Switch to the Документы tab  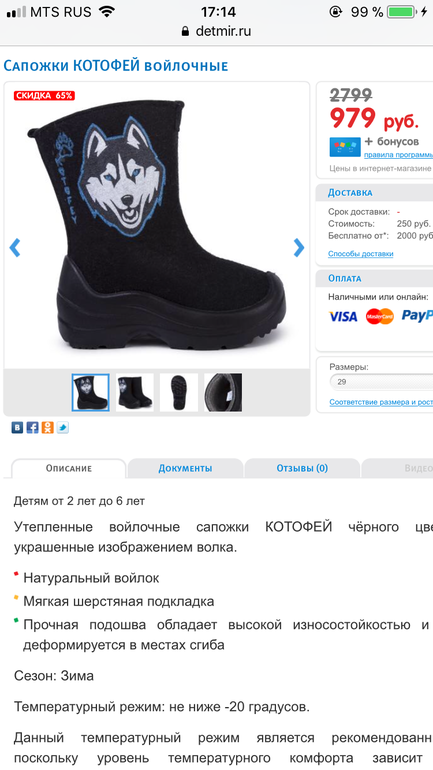coord(185,468)
